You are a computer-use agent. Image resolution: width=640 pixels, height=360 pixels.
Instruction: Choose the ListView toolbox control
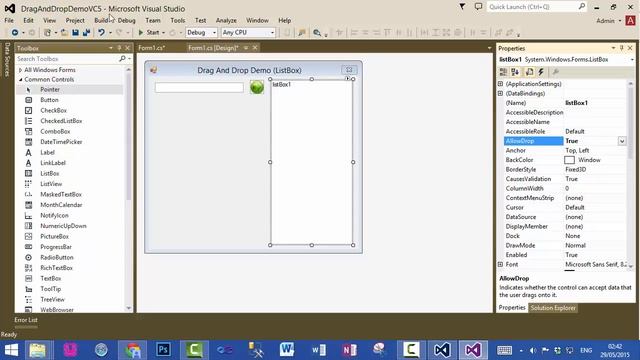(51, 184)
